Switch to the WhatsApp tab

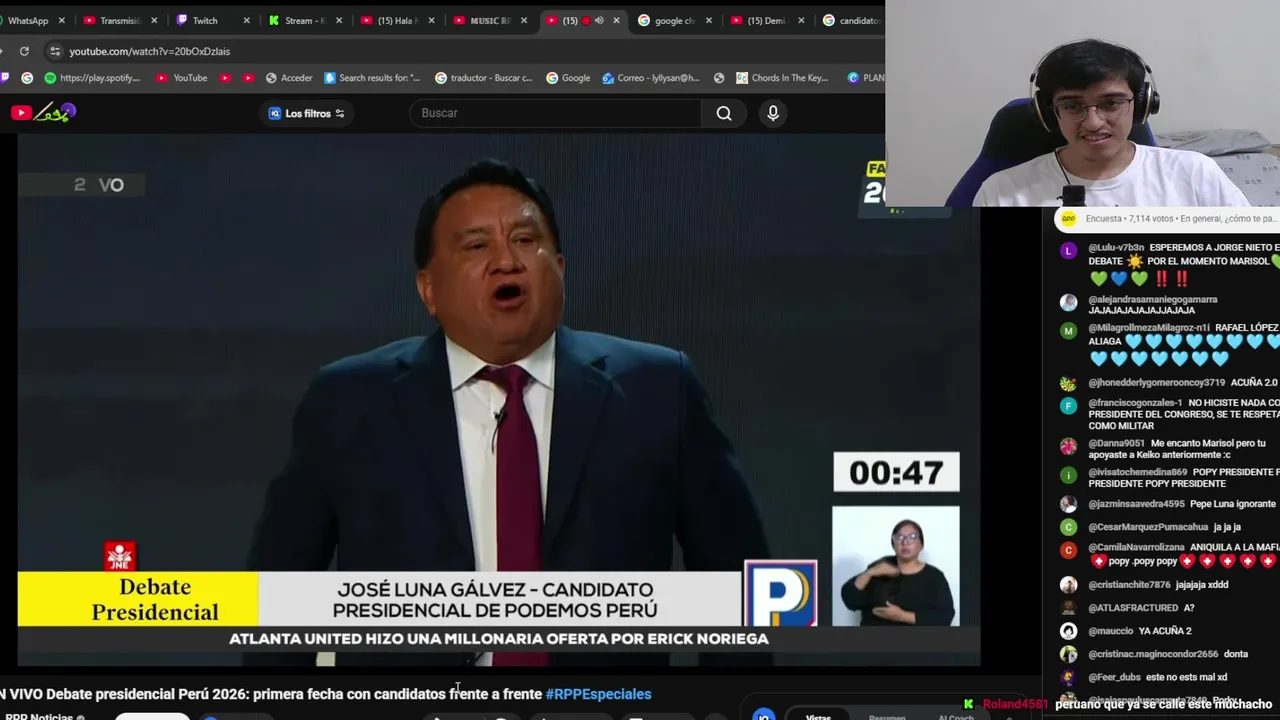coord(28,20)
